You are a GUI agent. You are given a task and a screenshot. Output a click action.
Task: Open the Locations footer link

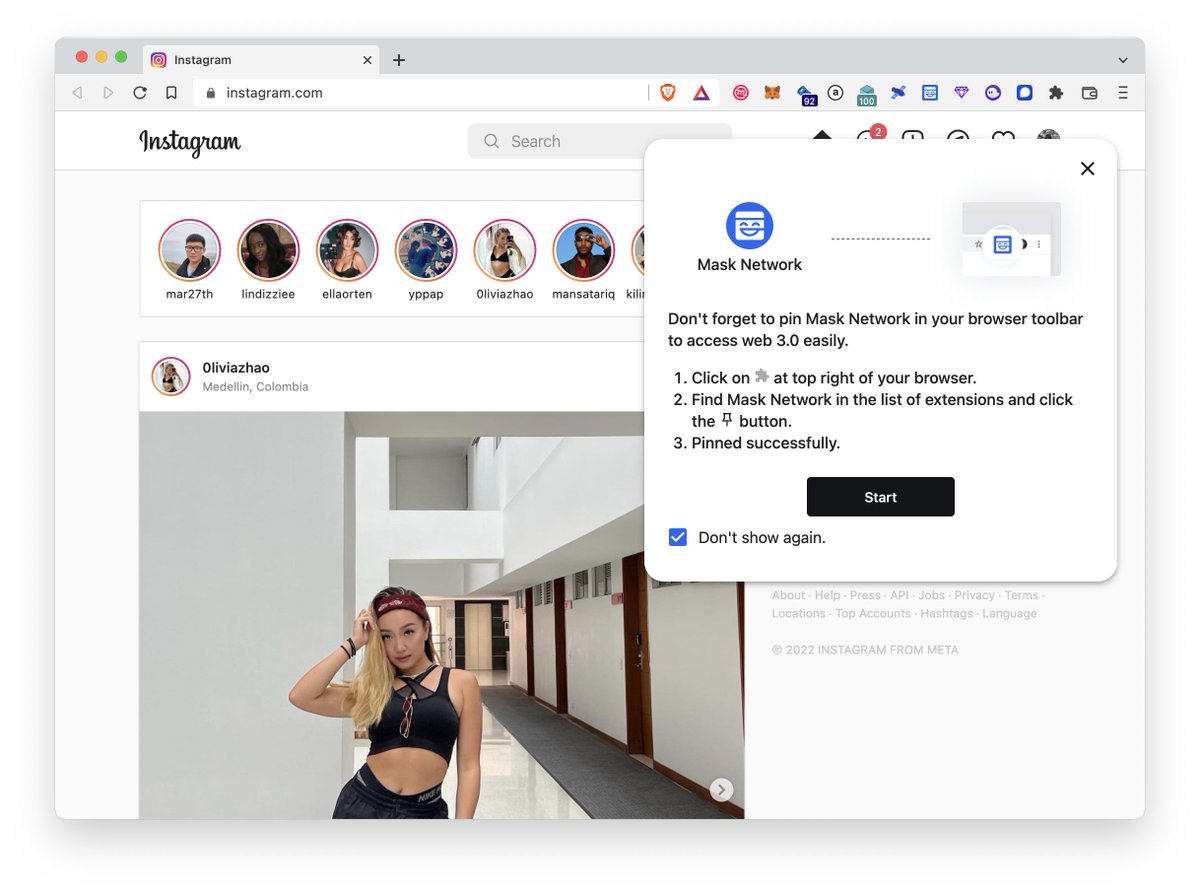[799, 614]
